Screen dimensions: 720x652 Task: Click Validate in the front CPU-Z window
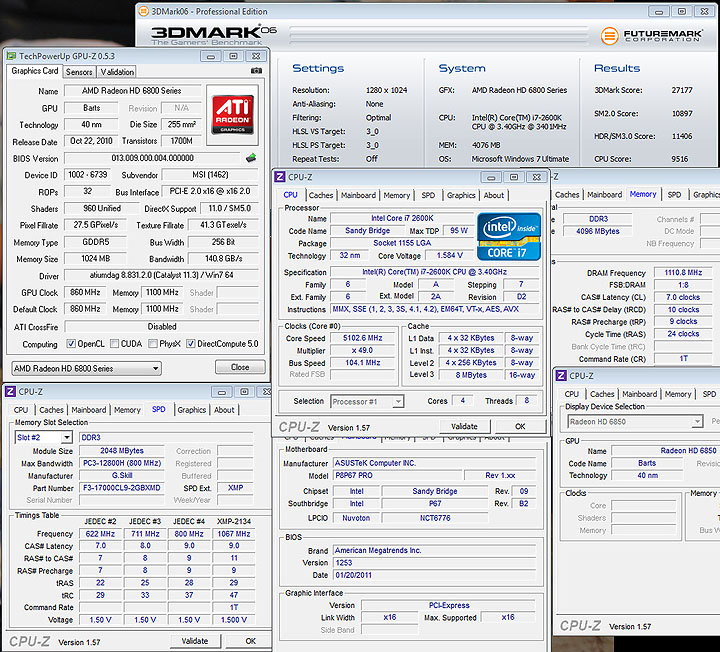[x=464, y=426]
